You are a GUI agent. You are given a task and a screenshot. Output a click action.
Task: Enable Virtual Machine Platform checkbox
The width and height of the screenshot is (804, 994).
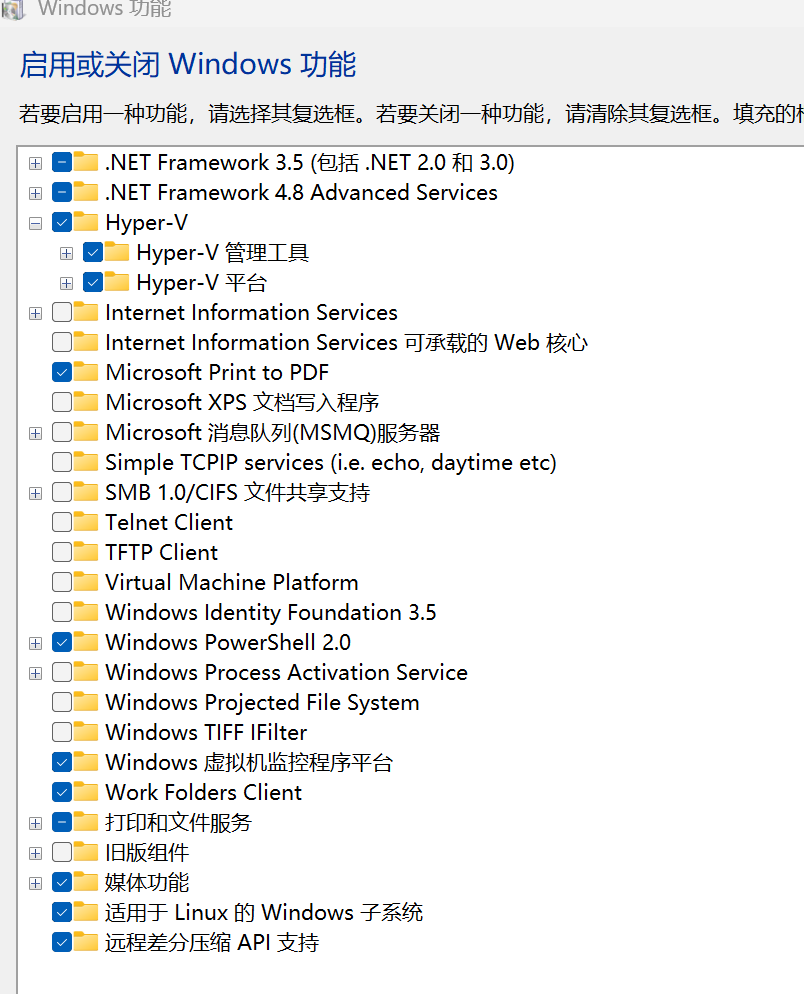point(62,582)
